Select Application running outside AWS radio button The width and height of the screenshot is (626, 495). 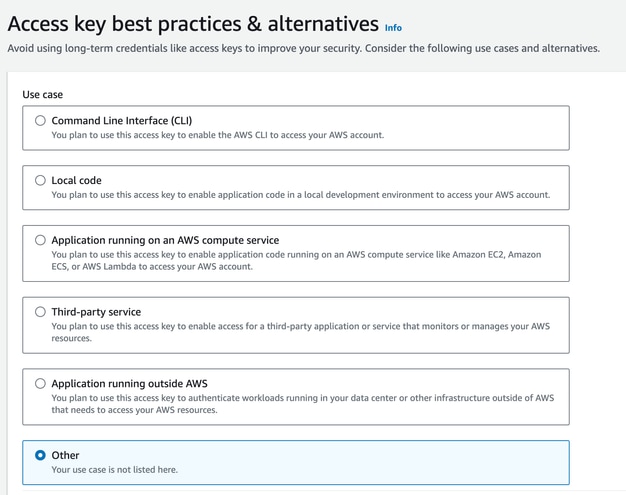[40, 384]
